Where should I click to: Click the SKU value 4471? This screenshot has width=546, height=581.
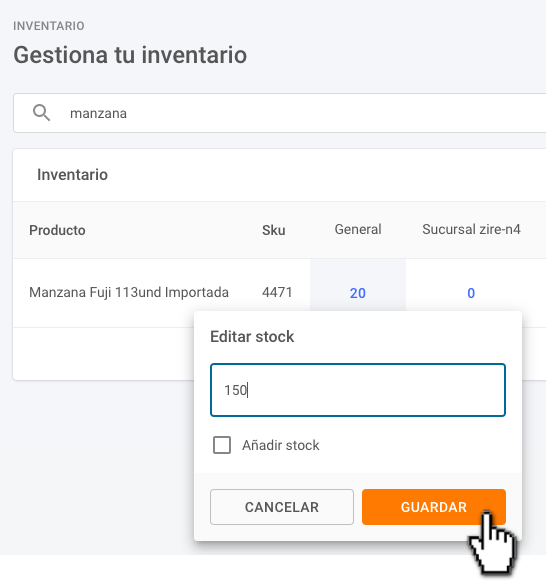pyautogui.click(x=277, y=292)
